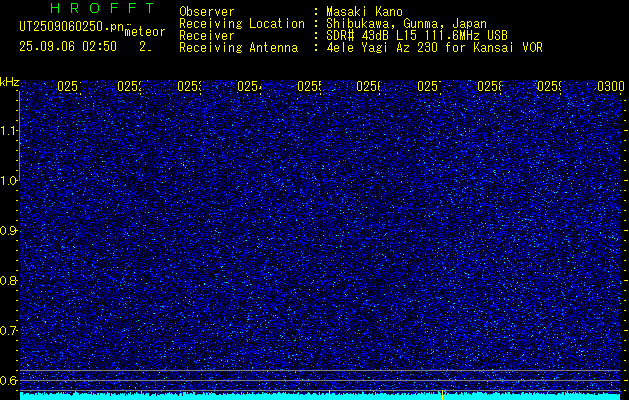
Task: Select the 0.9 kHz frequency label
Action: 9,231
